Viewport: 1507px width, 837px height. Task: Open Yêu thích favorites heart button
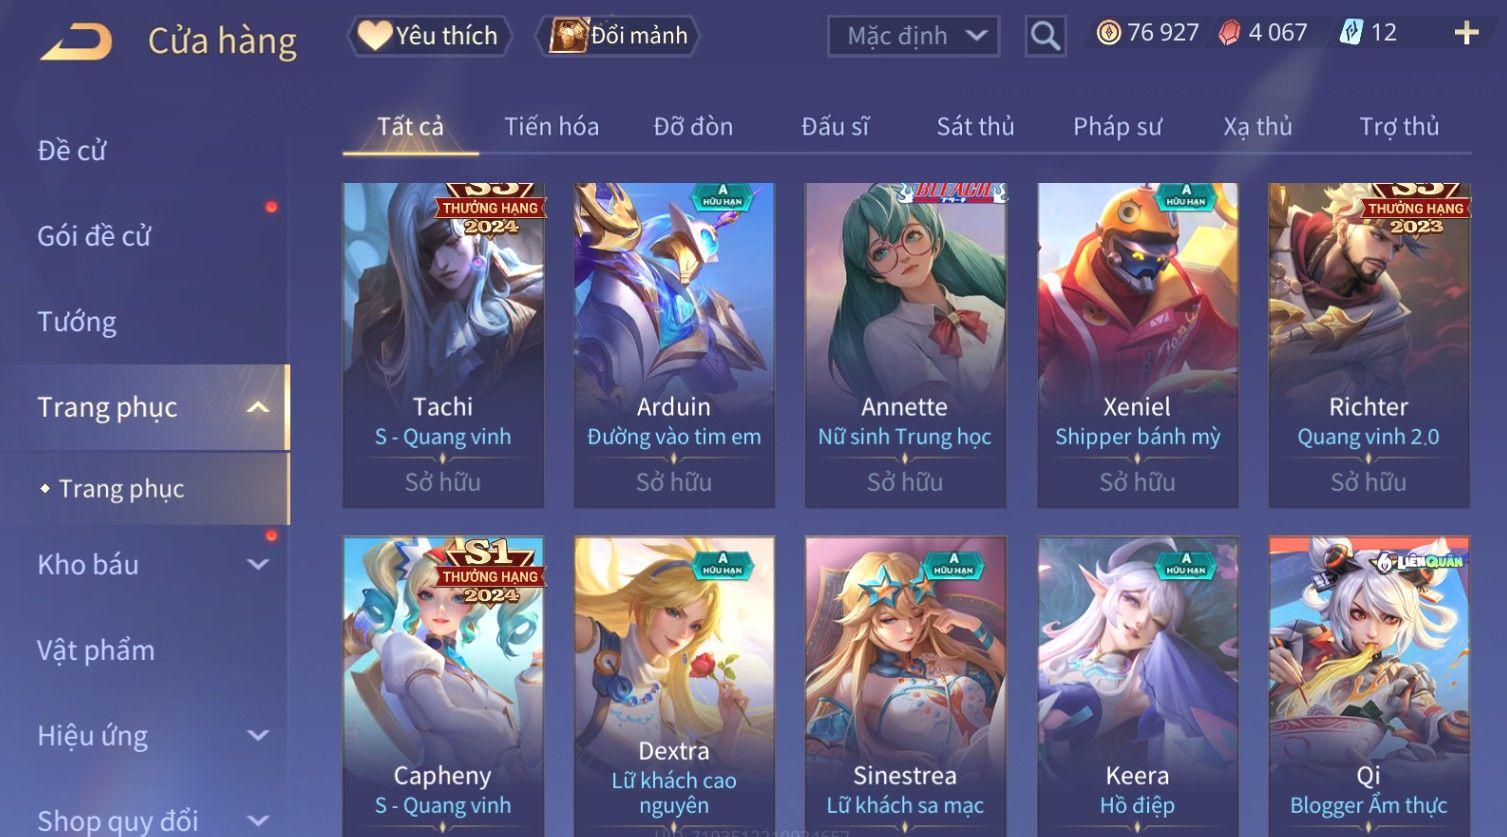pos(430,36)
